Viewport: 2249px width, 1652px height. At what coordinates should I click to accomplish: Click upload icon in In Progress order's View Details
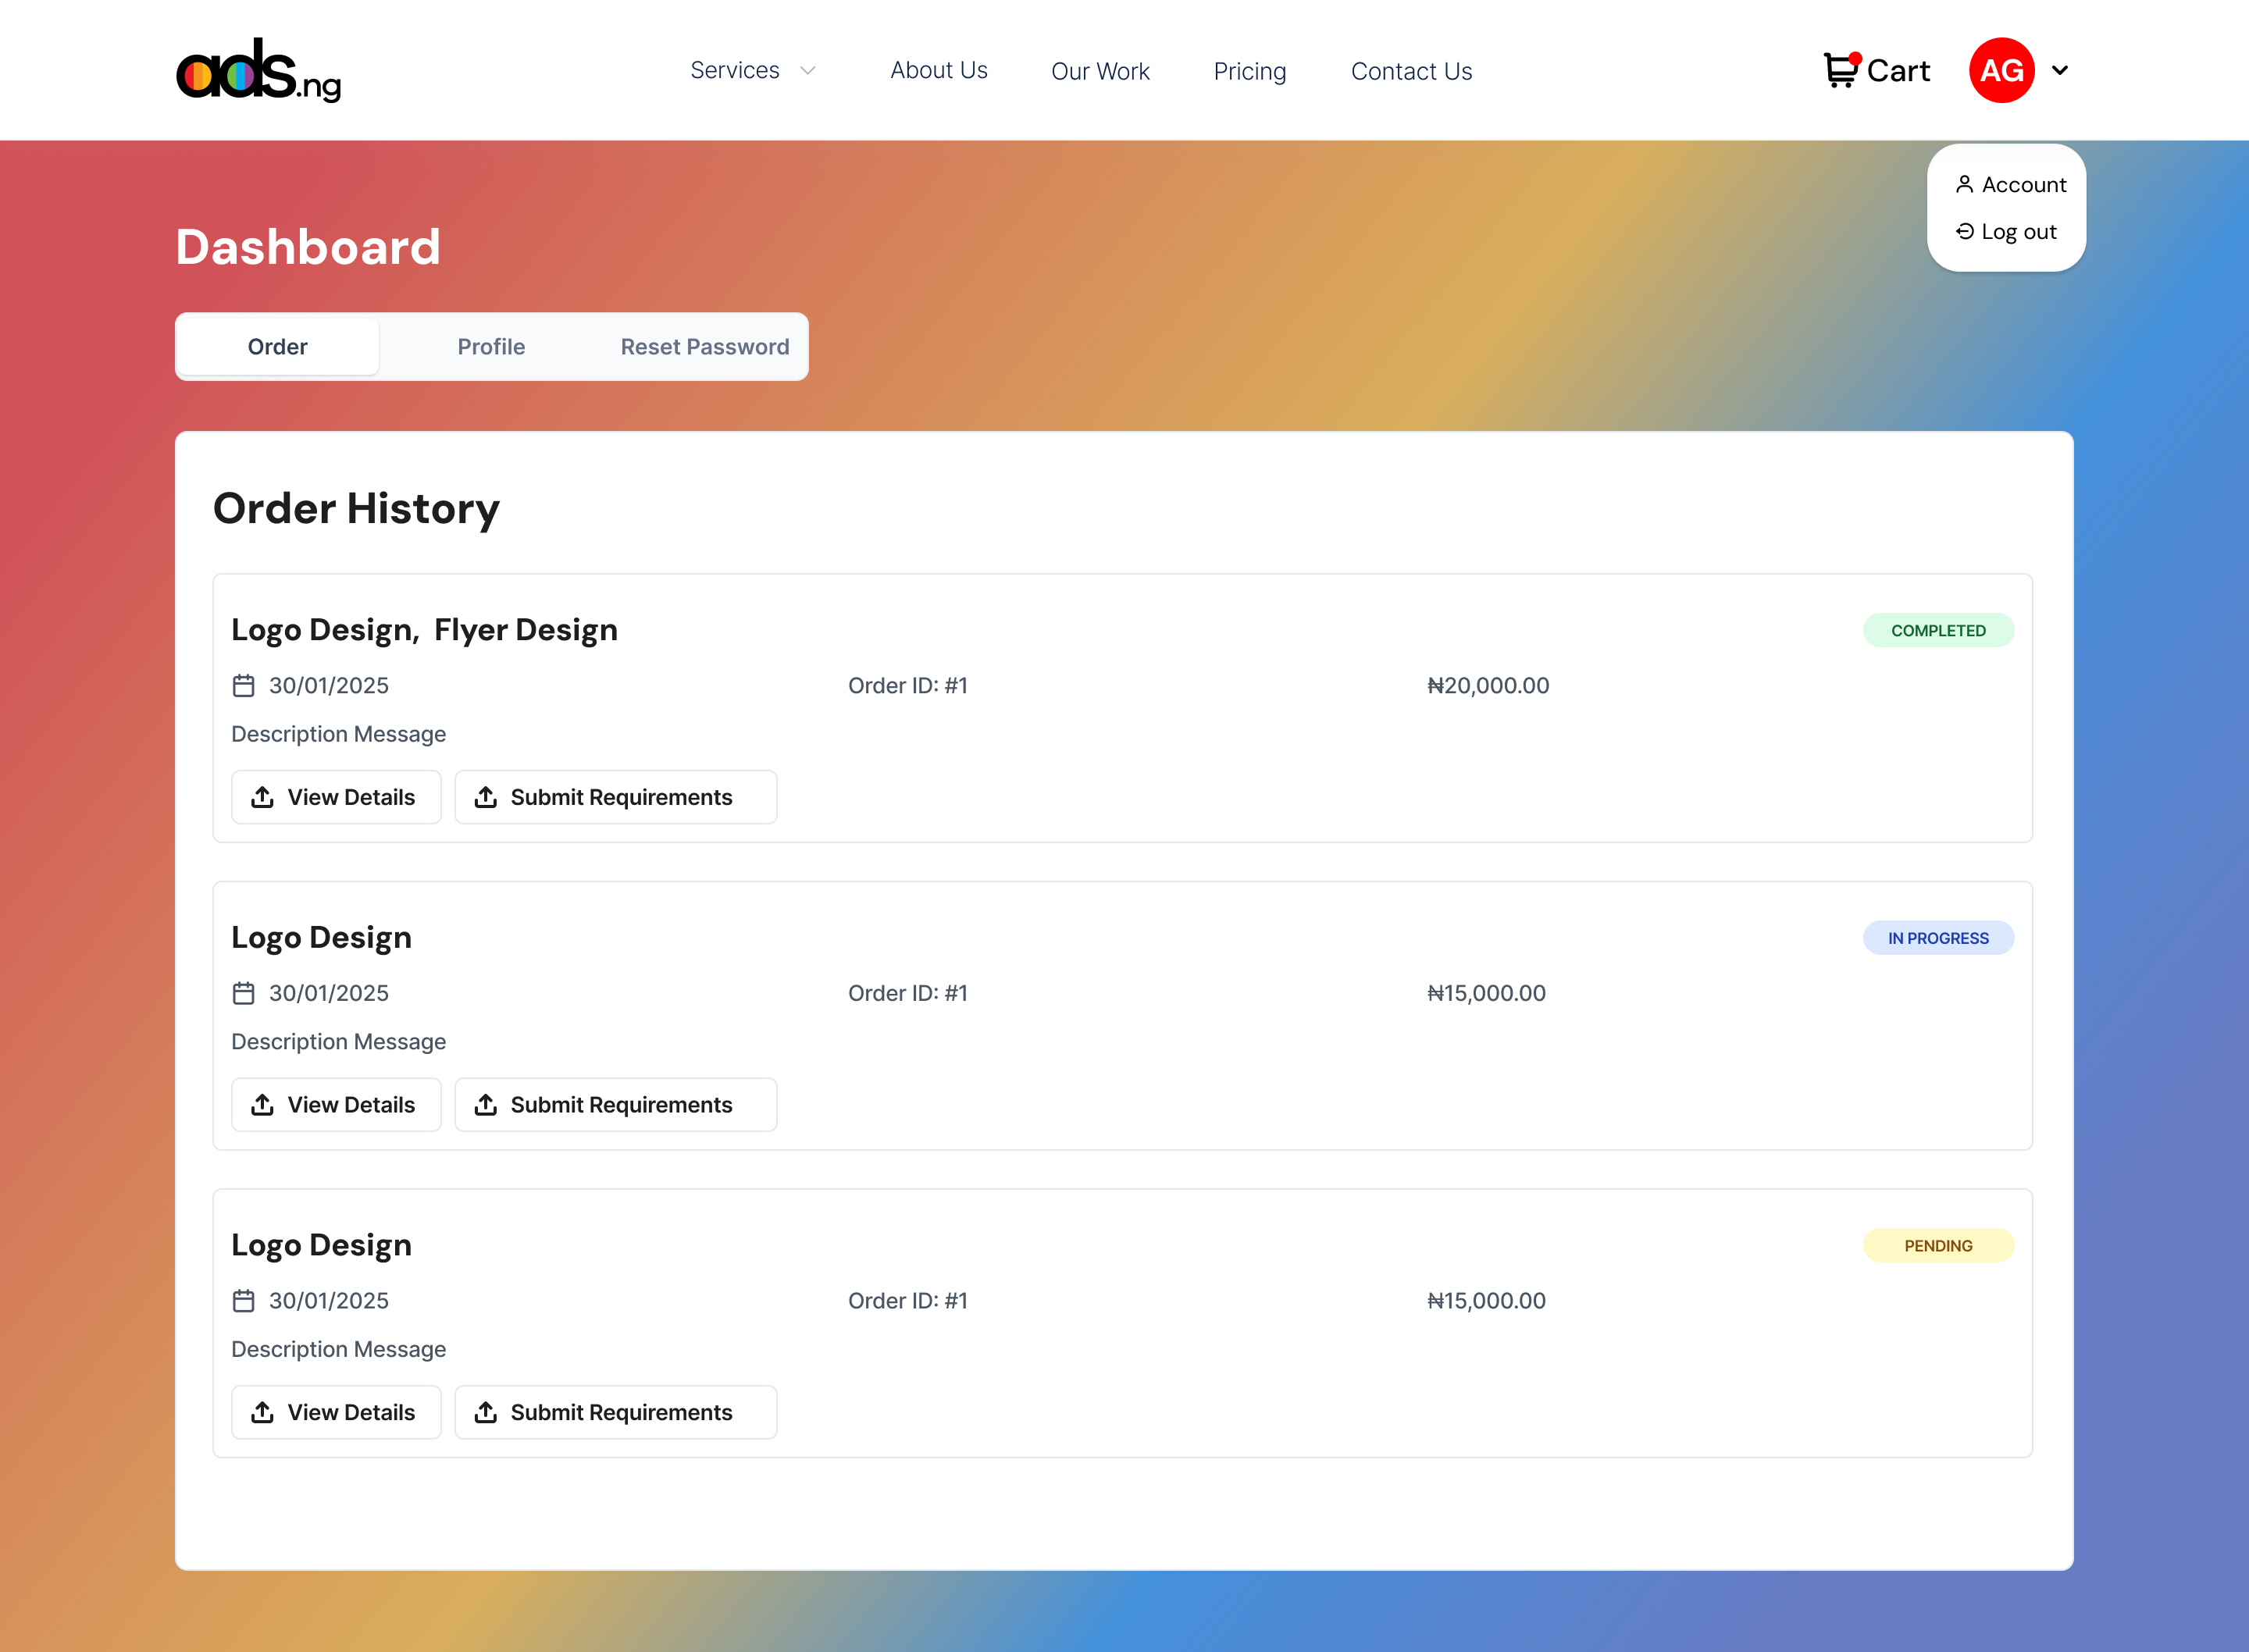click(x=262, y=1105)
